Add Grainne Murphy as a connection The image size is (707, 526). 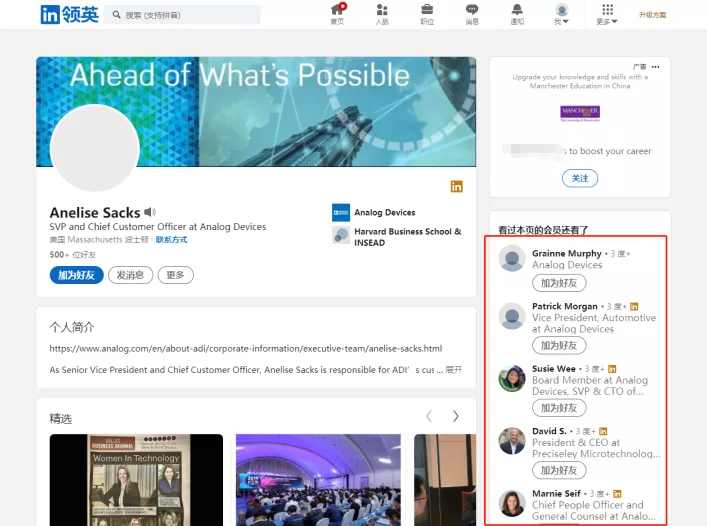[x=559, y=283]
